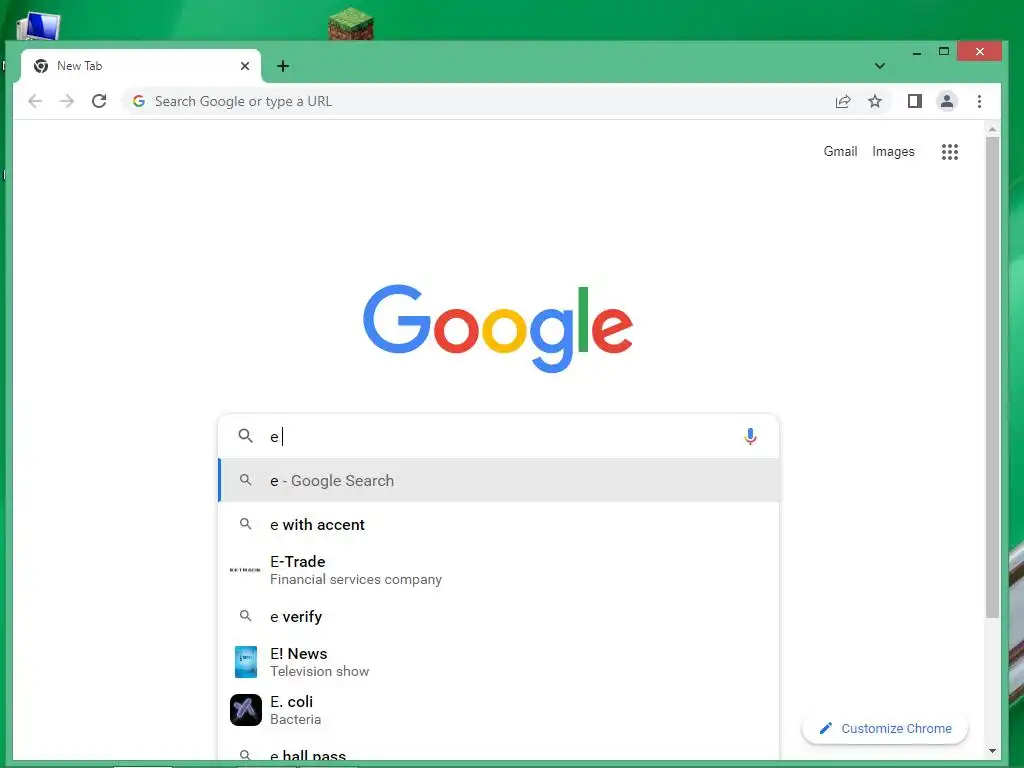Click the magnifier icon in search box
This screenshot has width=1024, height=768.
[246, 436]
